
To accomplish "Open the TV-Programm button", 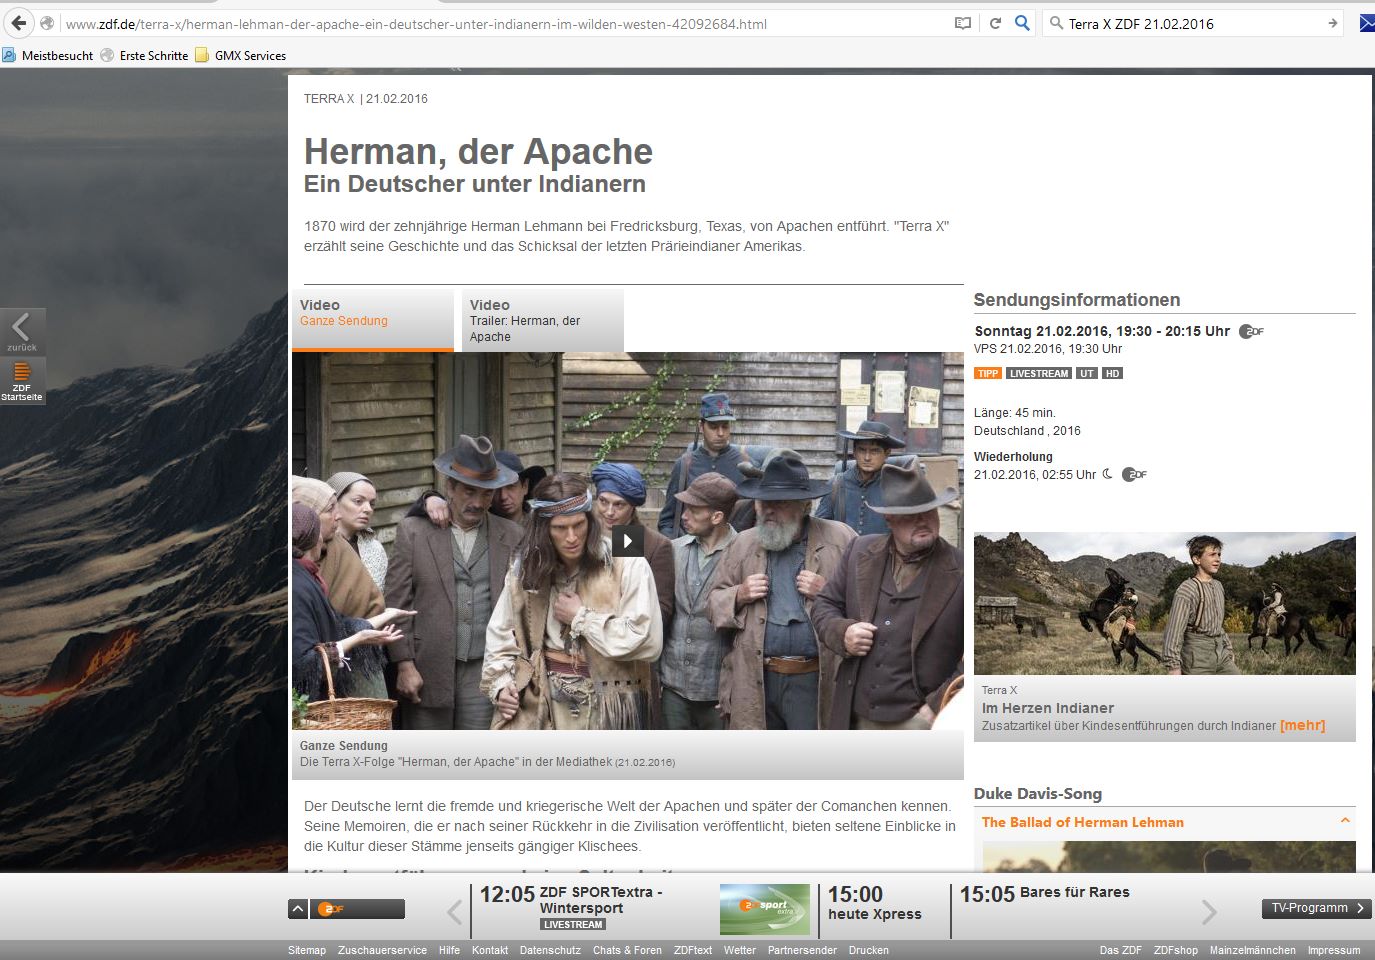I will (1316, 908).
